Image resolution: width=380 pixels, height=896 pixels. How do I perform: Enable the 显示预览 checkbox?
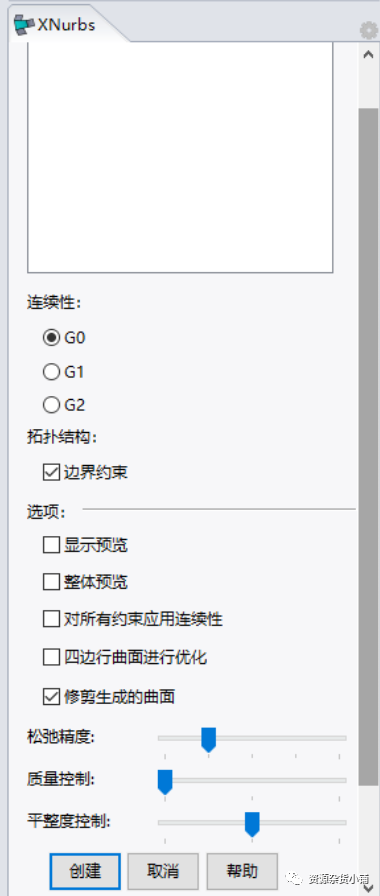pyautogui.click(x=51, y=545)
